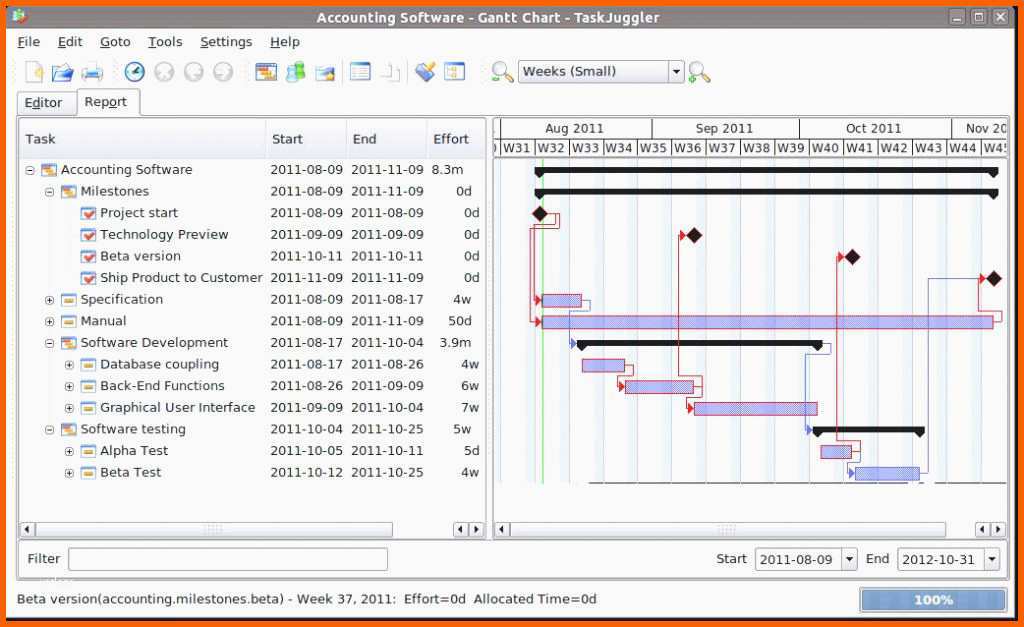Click the Open file folder icon
1024x627 pixels.
pos(63,72)
